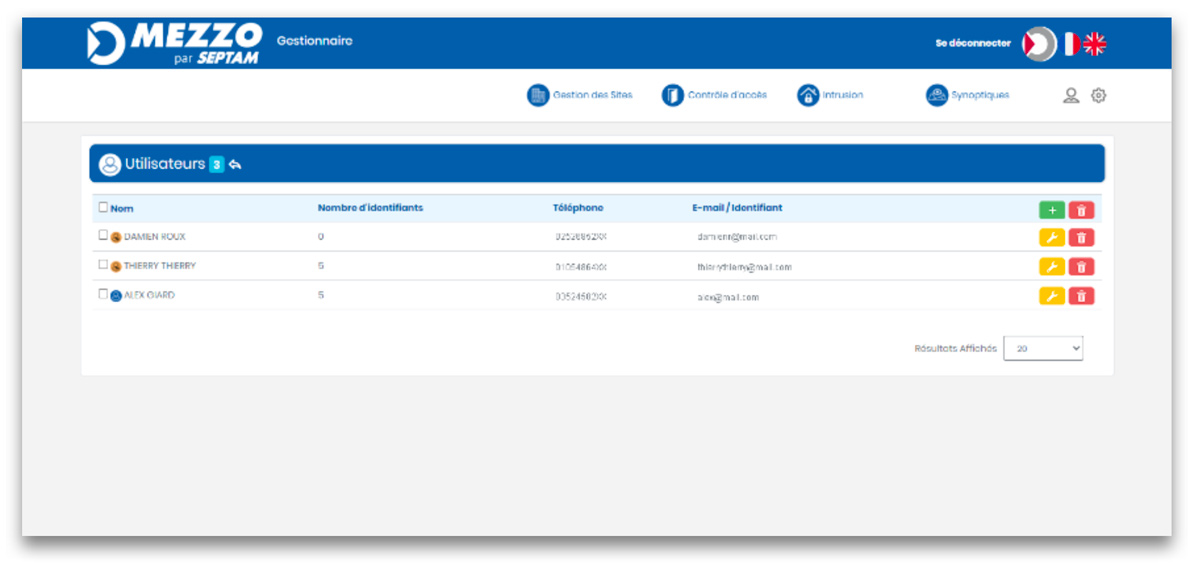
Task: Open the settings gear icon
Action: tap(1098, 96)
